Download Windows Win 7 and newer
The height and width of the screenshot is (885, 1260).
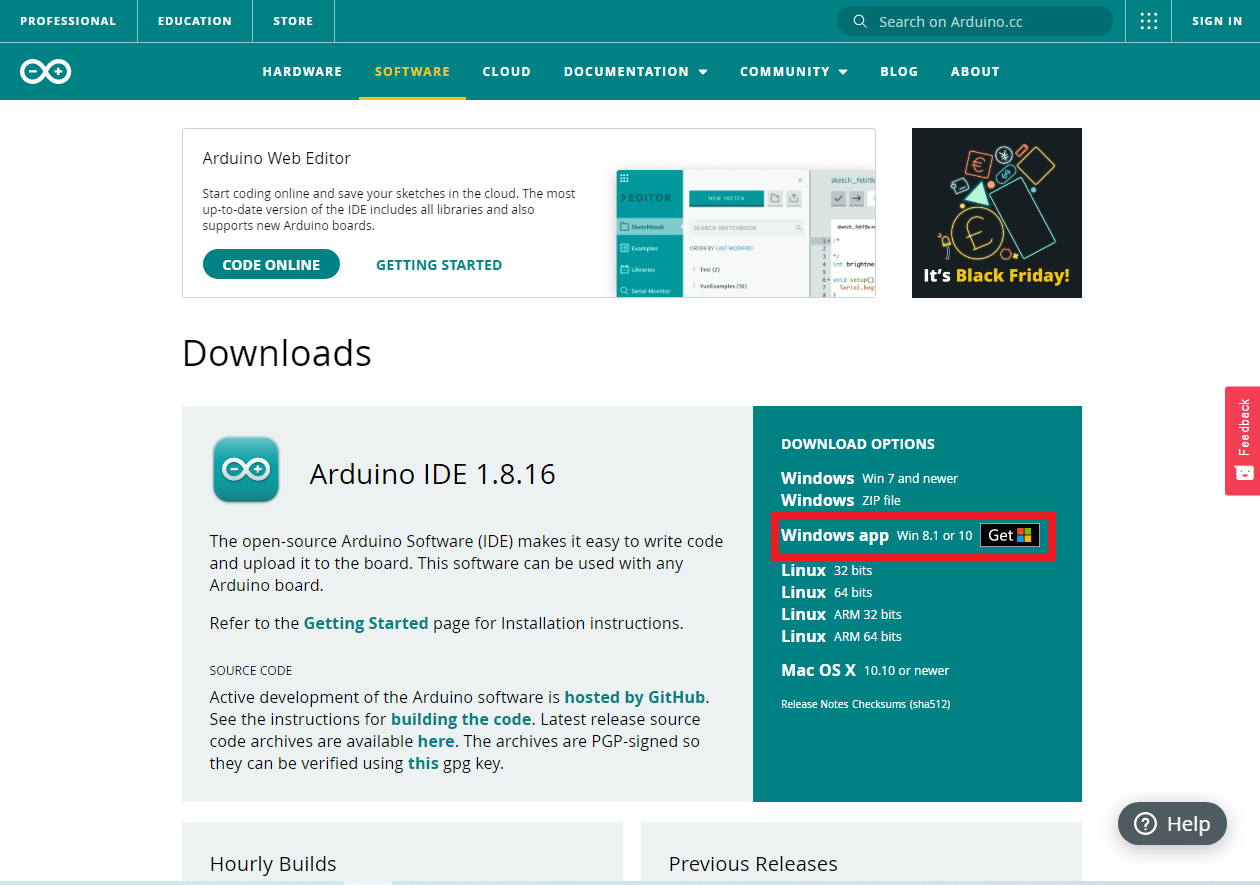(x=869, y=478)
